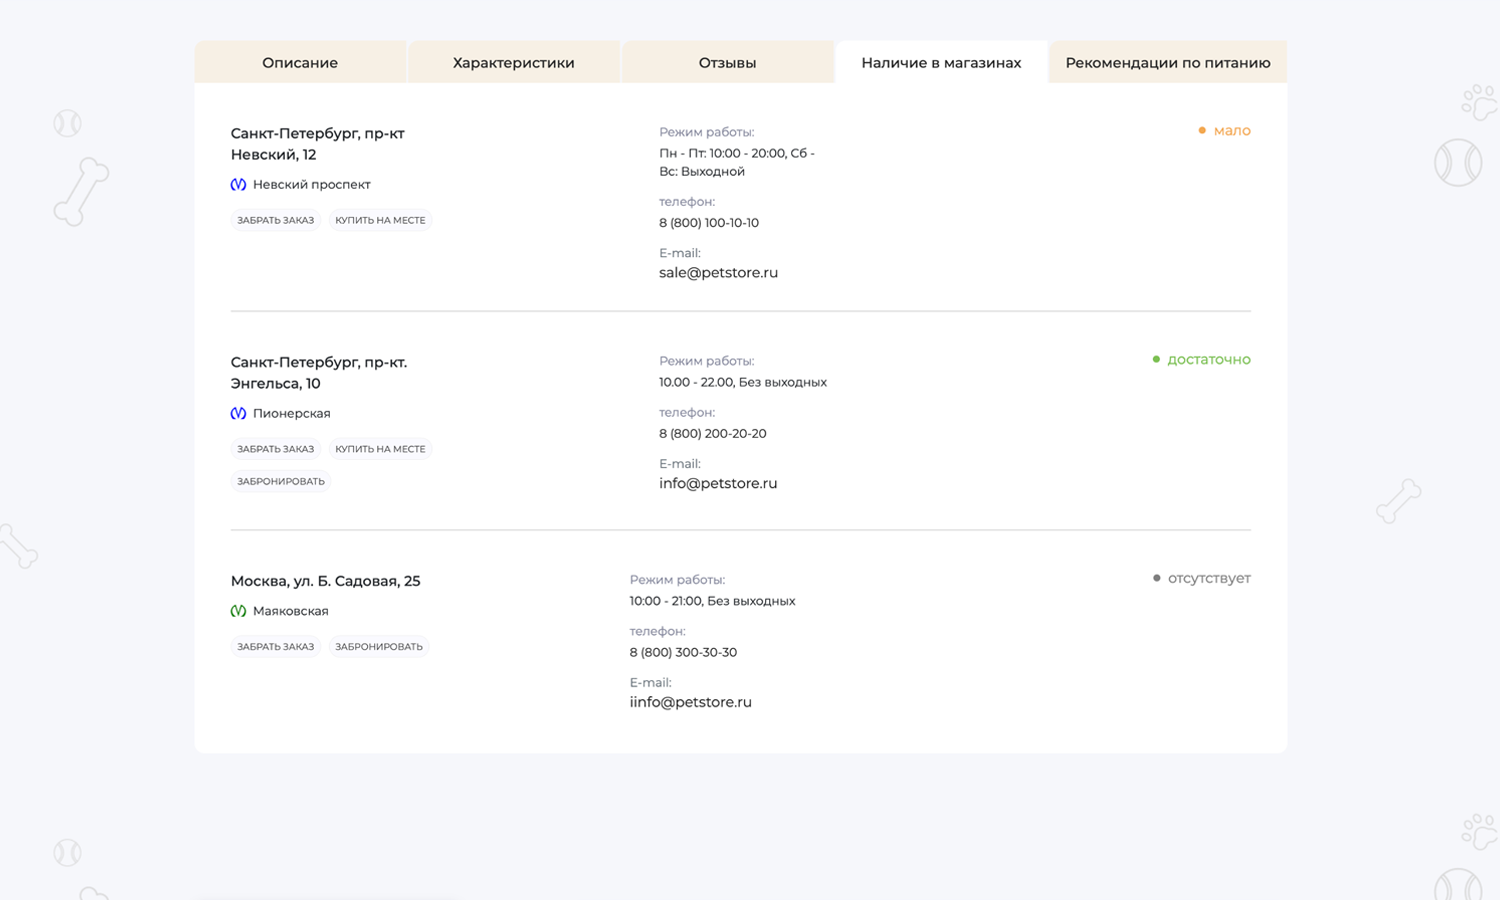Click the gray 'отсутствует' status dot
This screenshot has height=900, width=1500.
[1156, 579]
